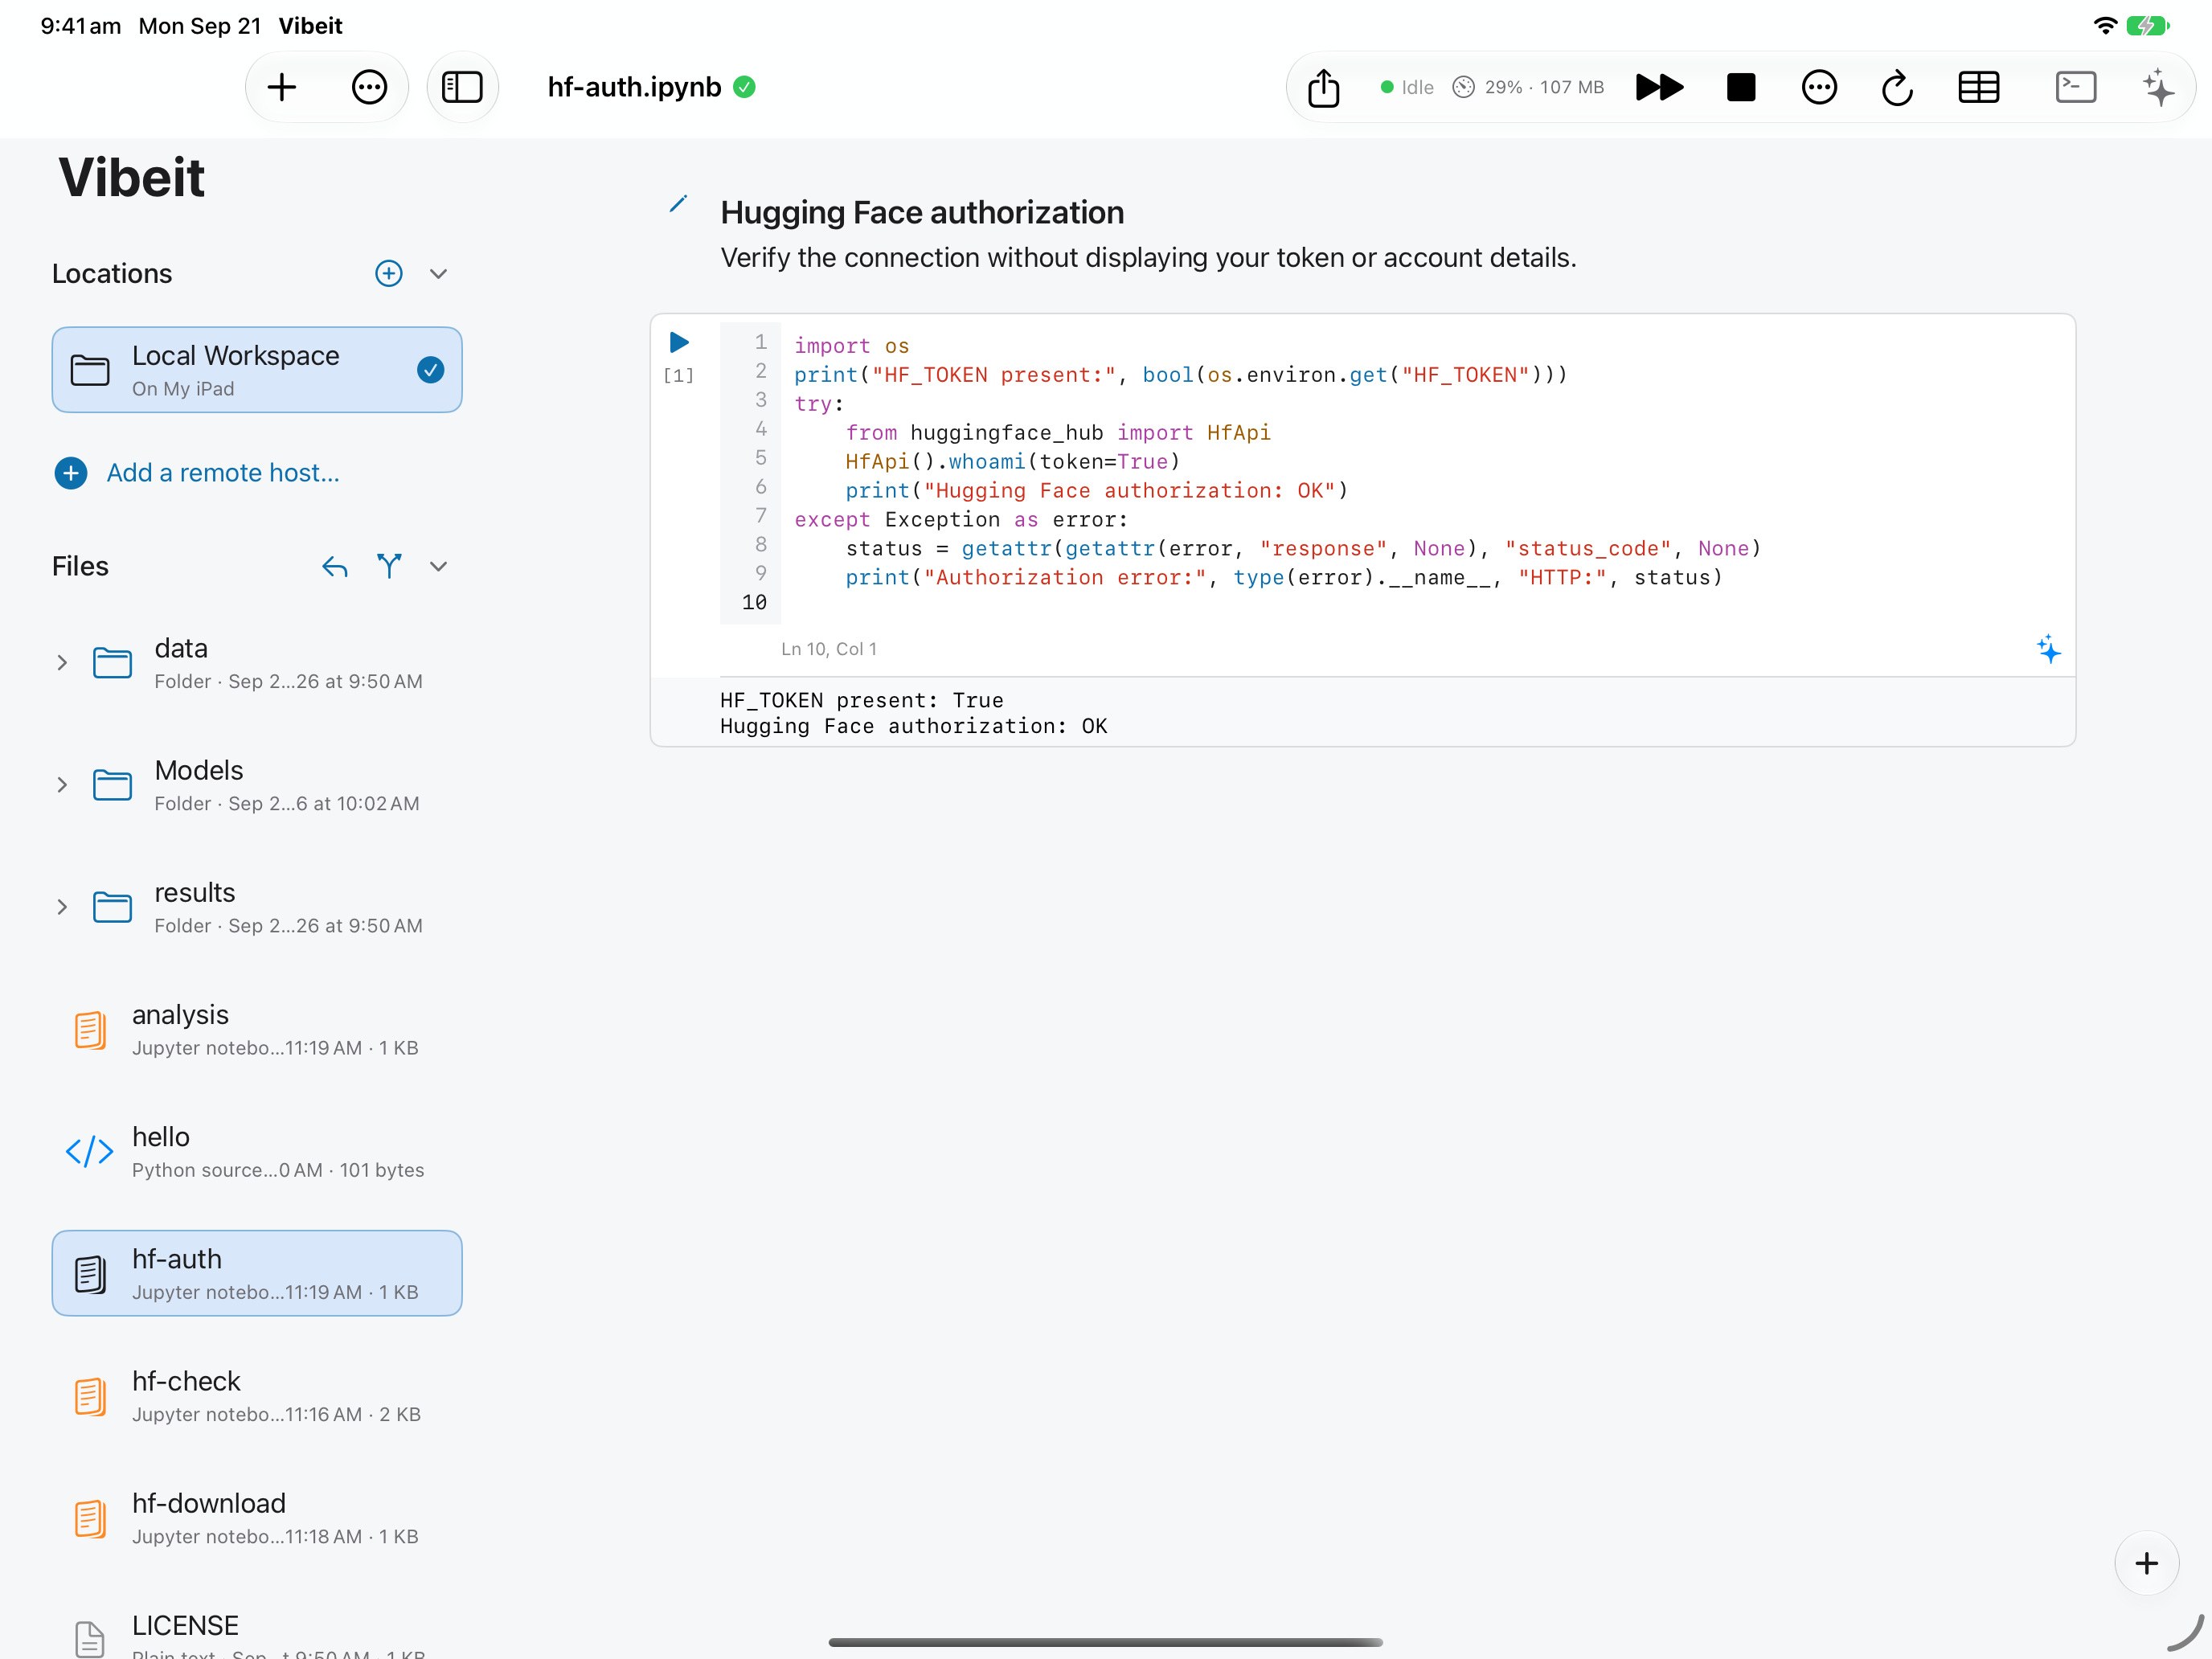Collapse the Locations section chevron
The width and height of the screenshot is (2212, 1659).
pos(438,273)
